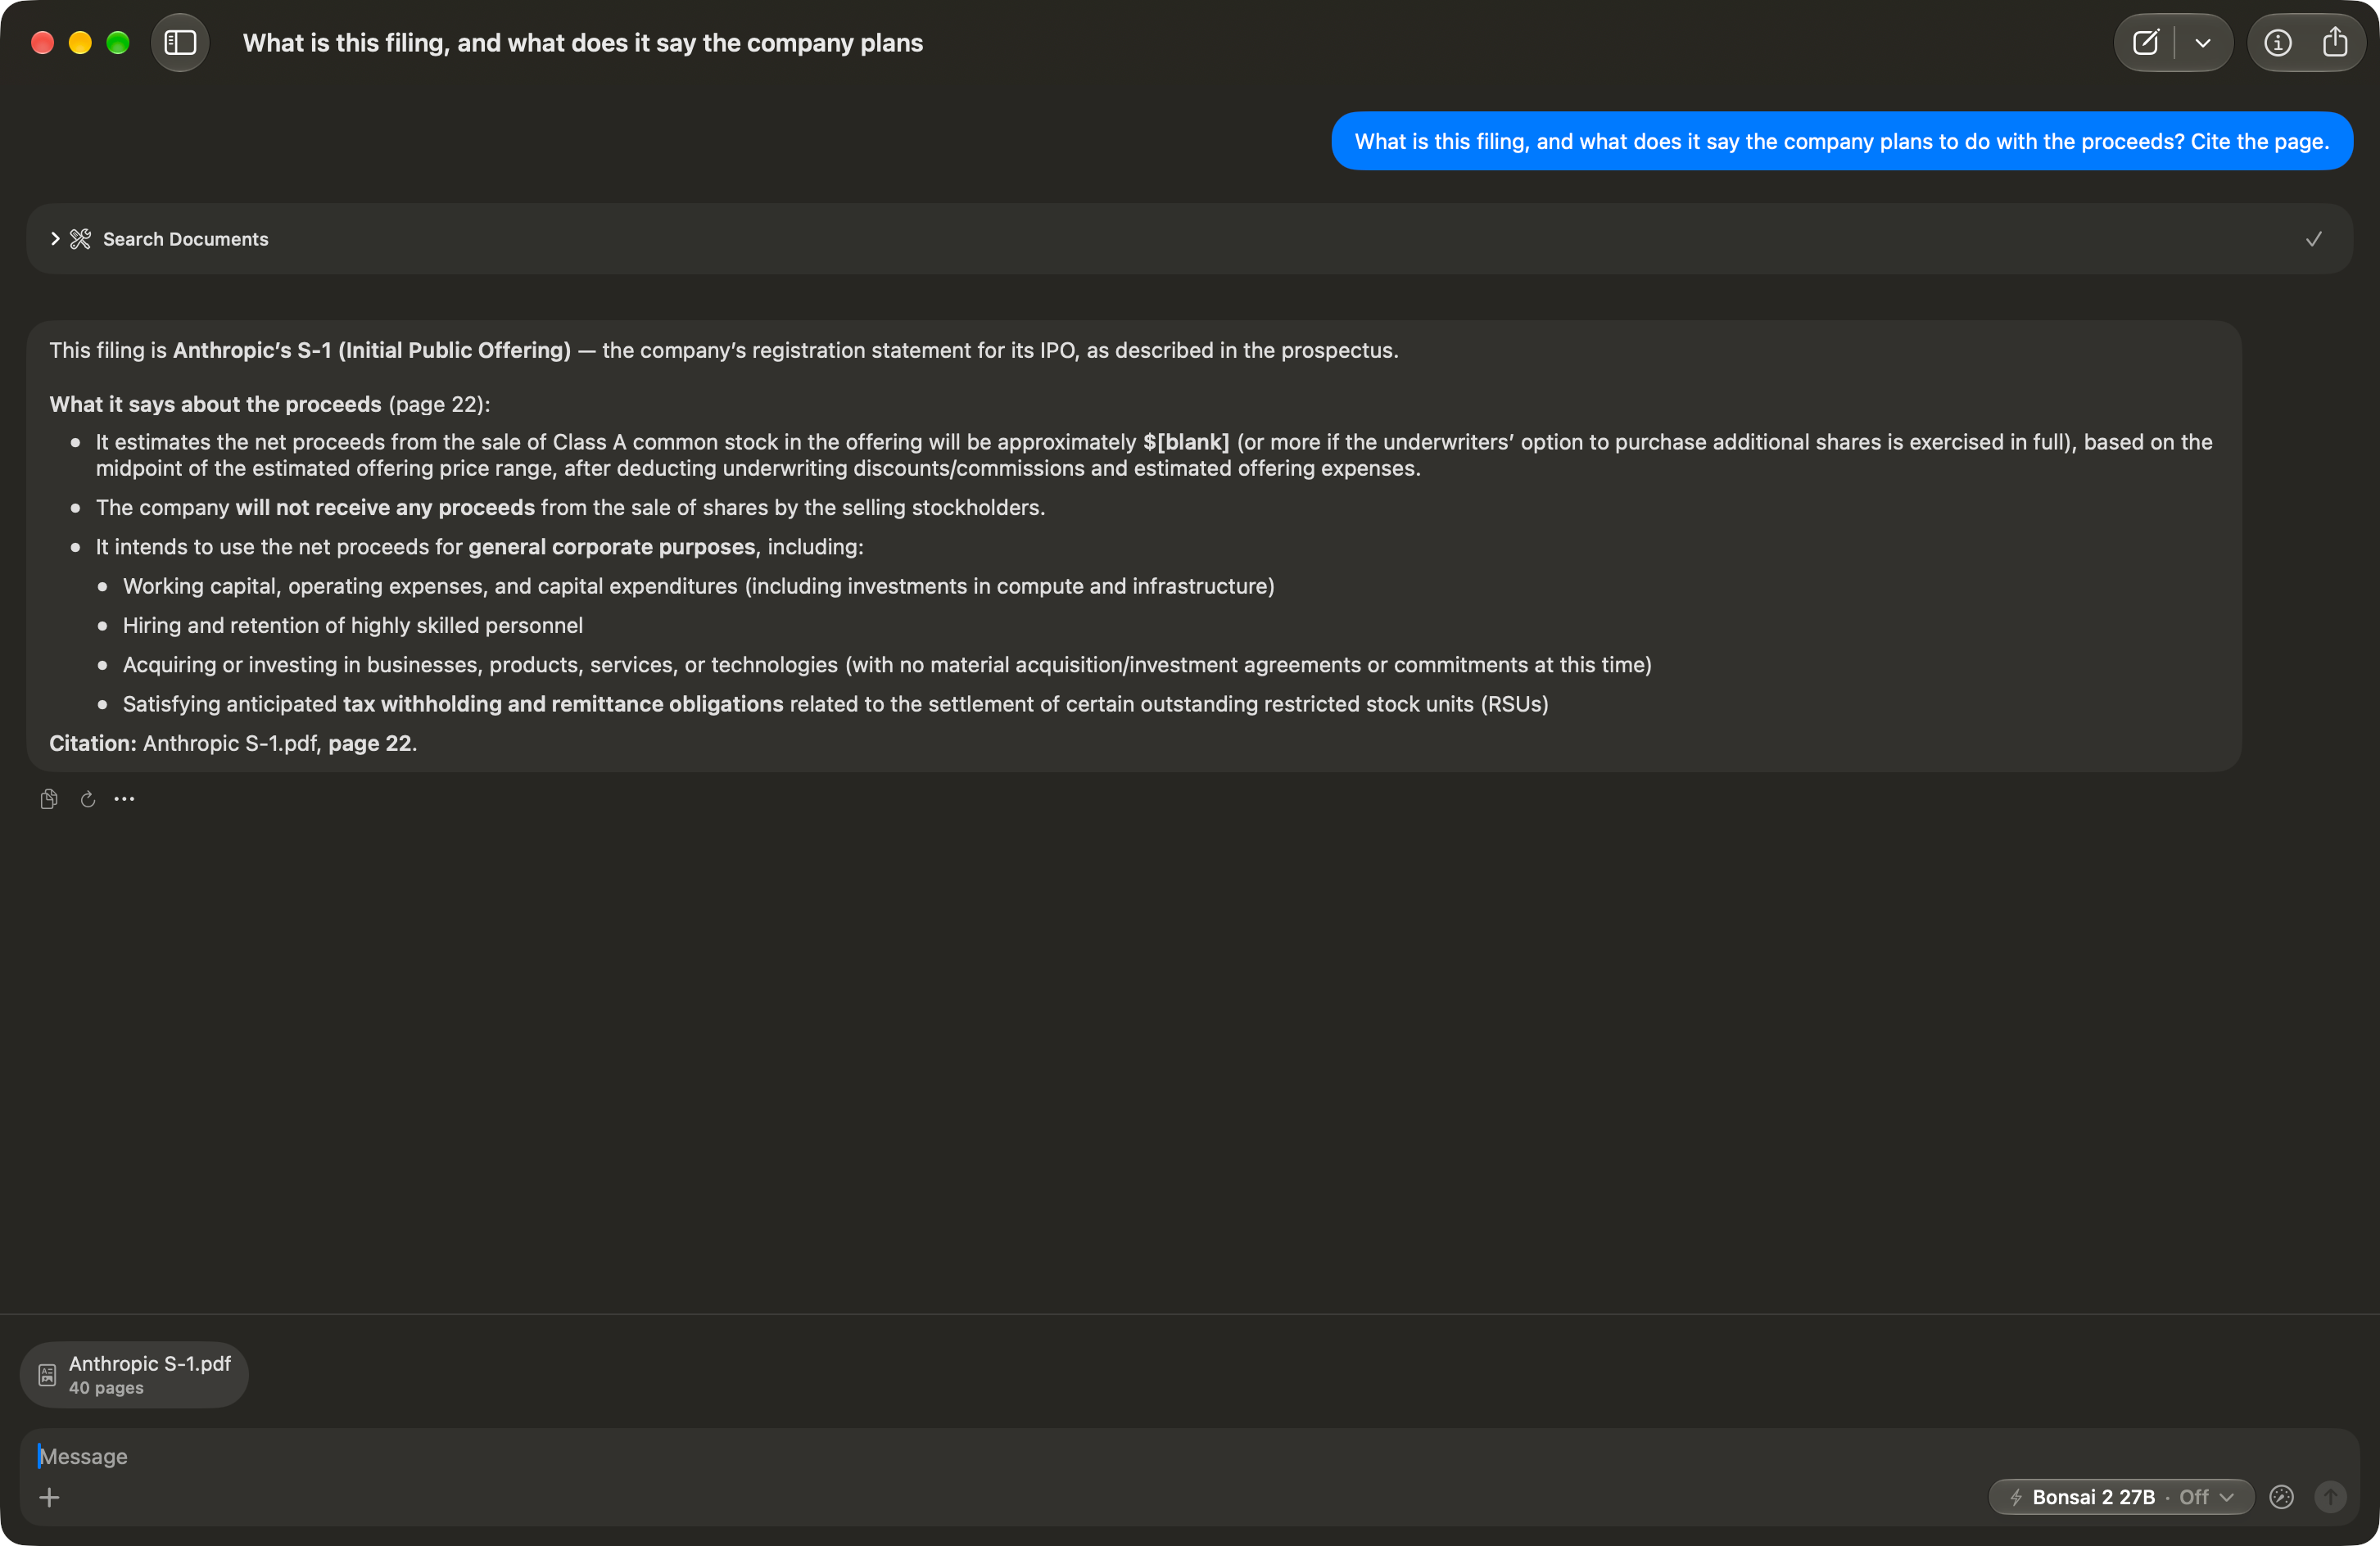This screenshot has width=2380, height=1546.
Task: Click the 'general corporate purposes' bold text
Action: click(x=612, y=547)
